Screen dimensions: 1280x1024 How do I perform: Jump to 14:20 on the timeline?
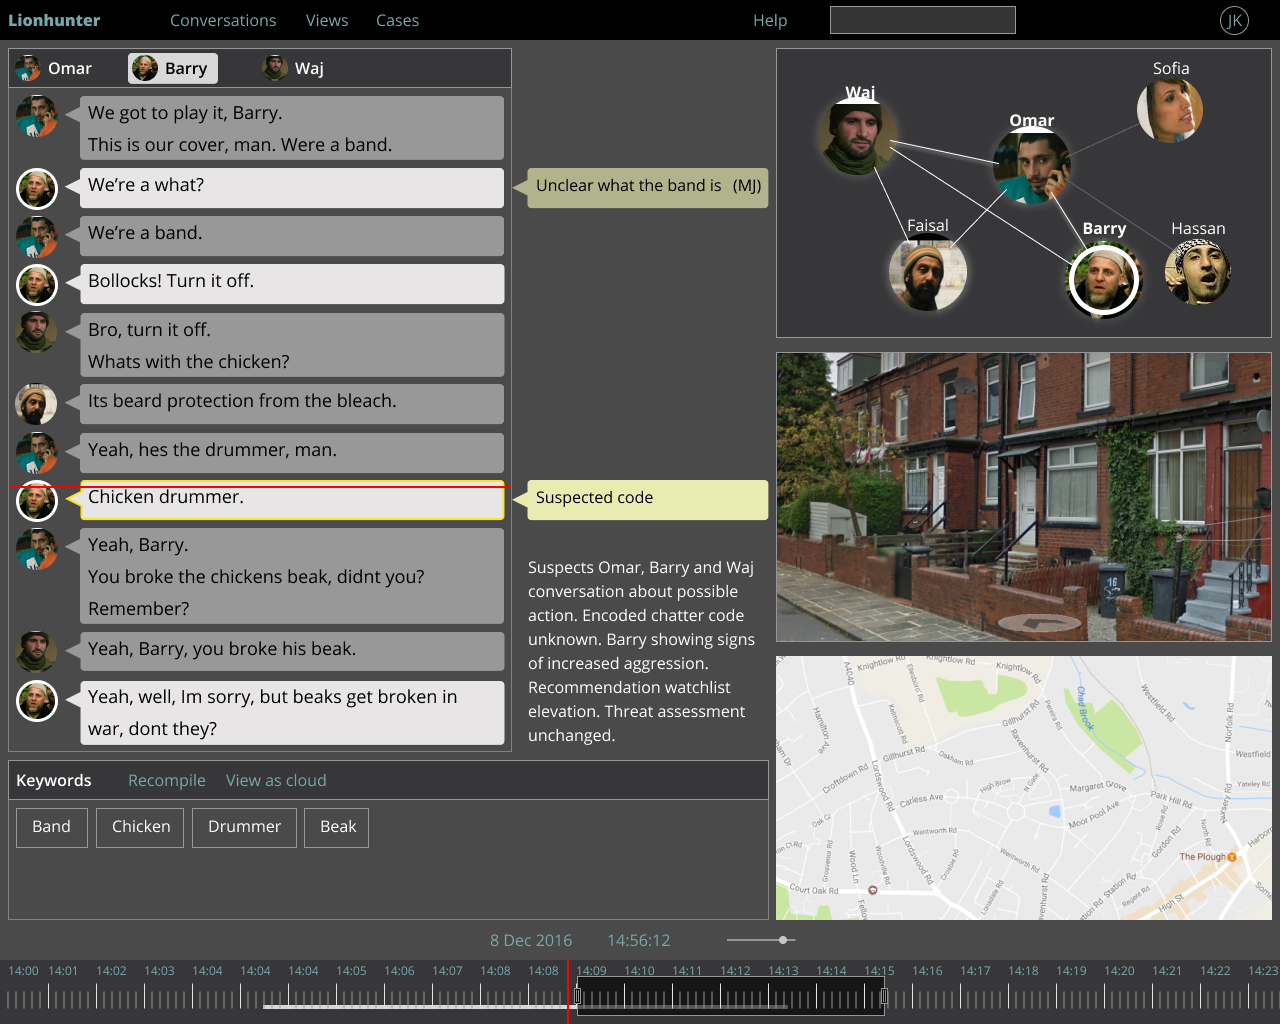[1119, 970]
